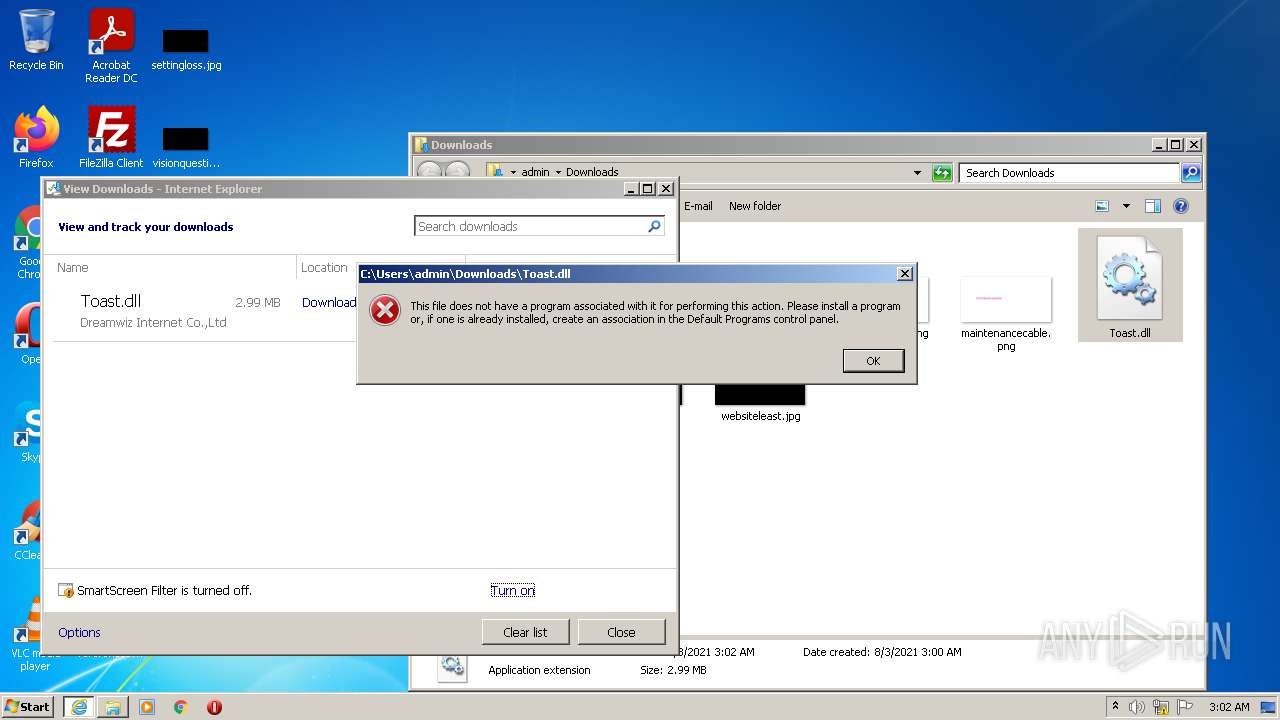Click the red Opera taskbar icon

point(214,707)
